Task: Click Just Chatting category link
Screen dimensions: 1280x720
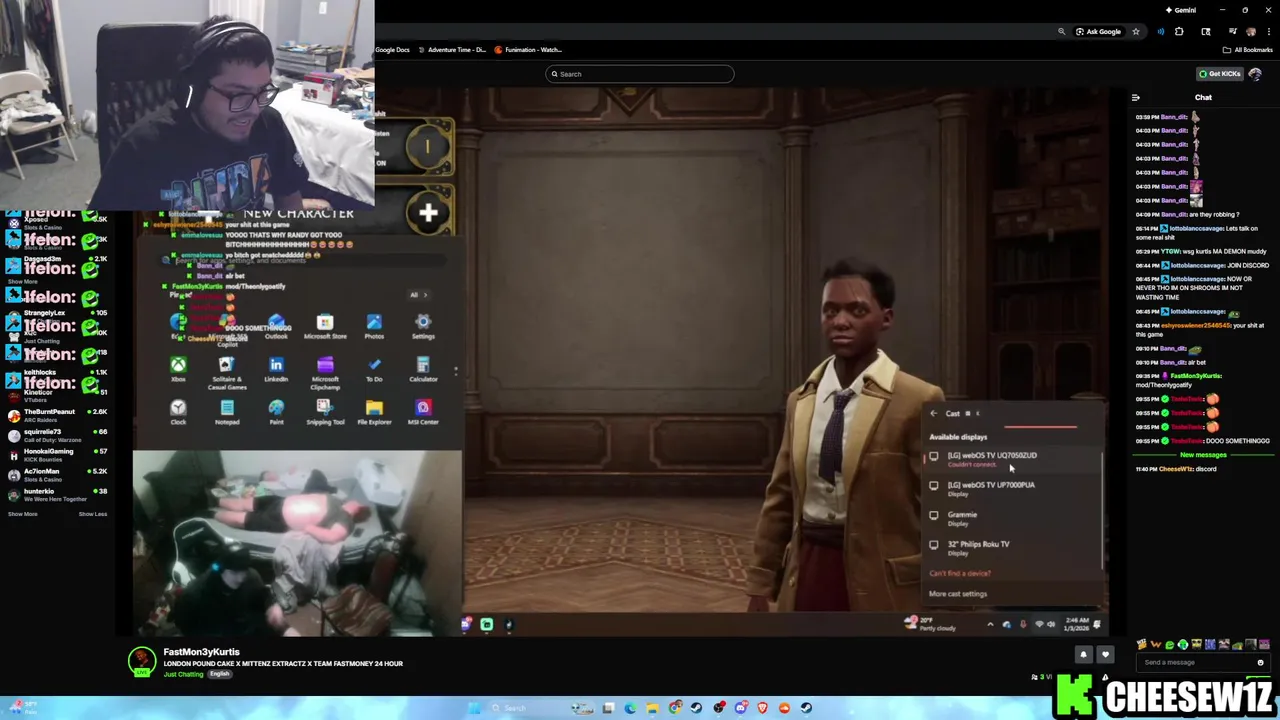Action: 183,674
